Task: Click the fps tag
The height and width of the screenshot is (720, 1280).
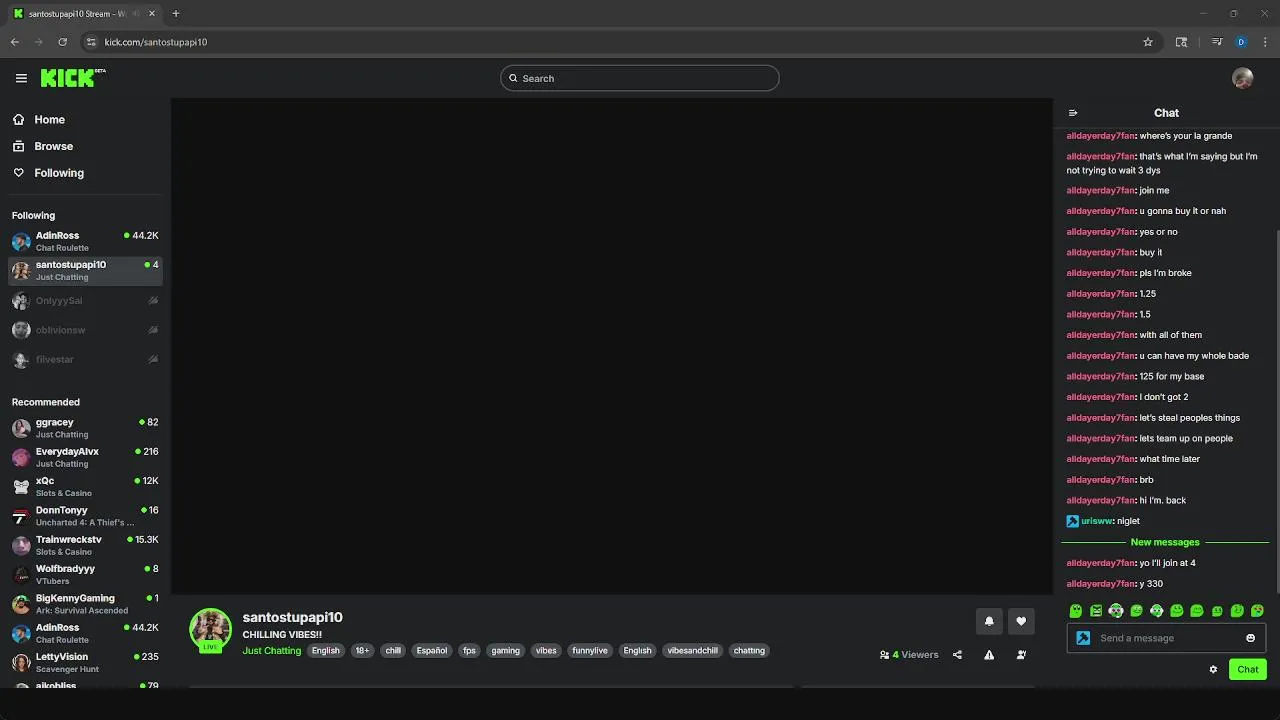Action: 469,651
